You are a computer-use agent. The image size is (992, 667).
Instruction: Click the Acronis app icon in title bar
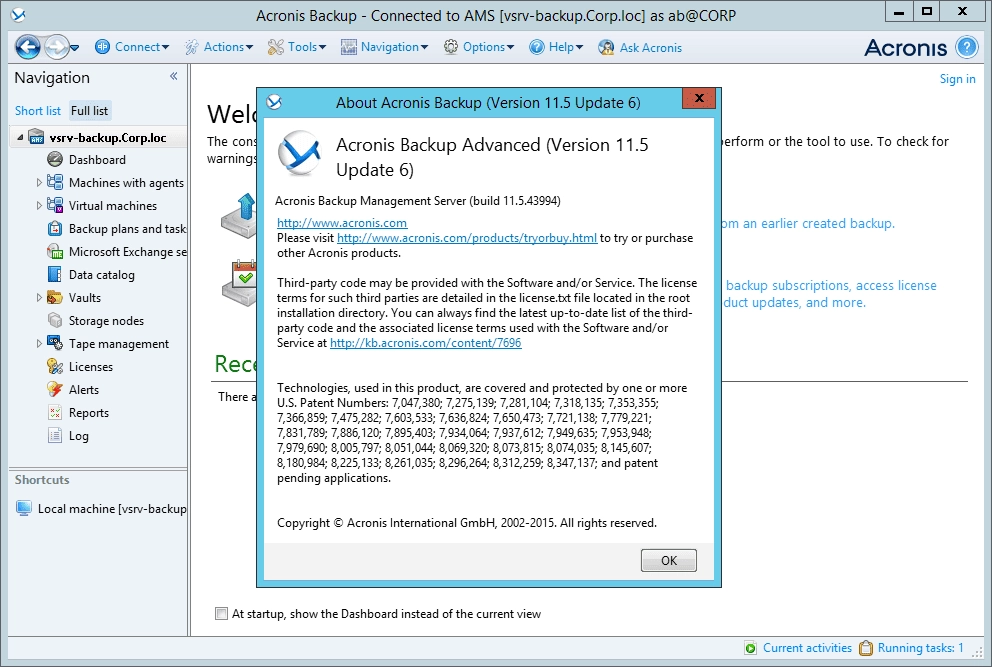(19, 15)
